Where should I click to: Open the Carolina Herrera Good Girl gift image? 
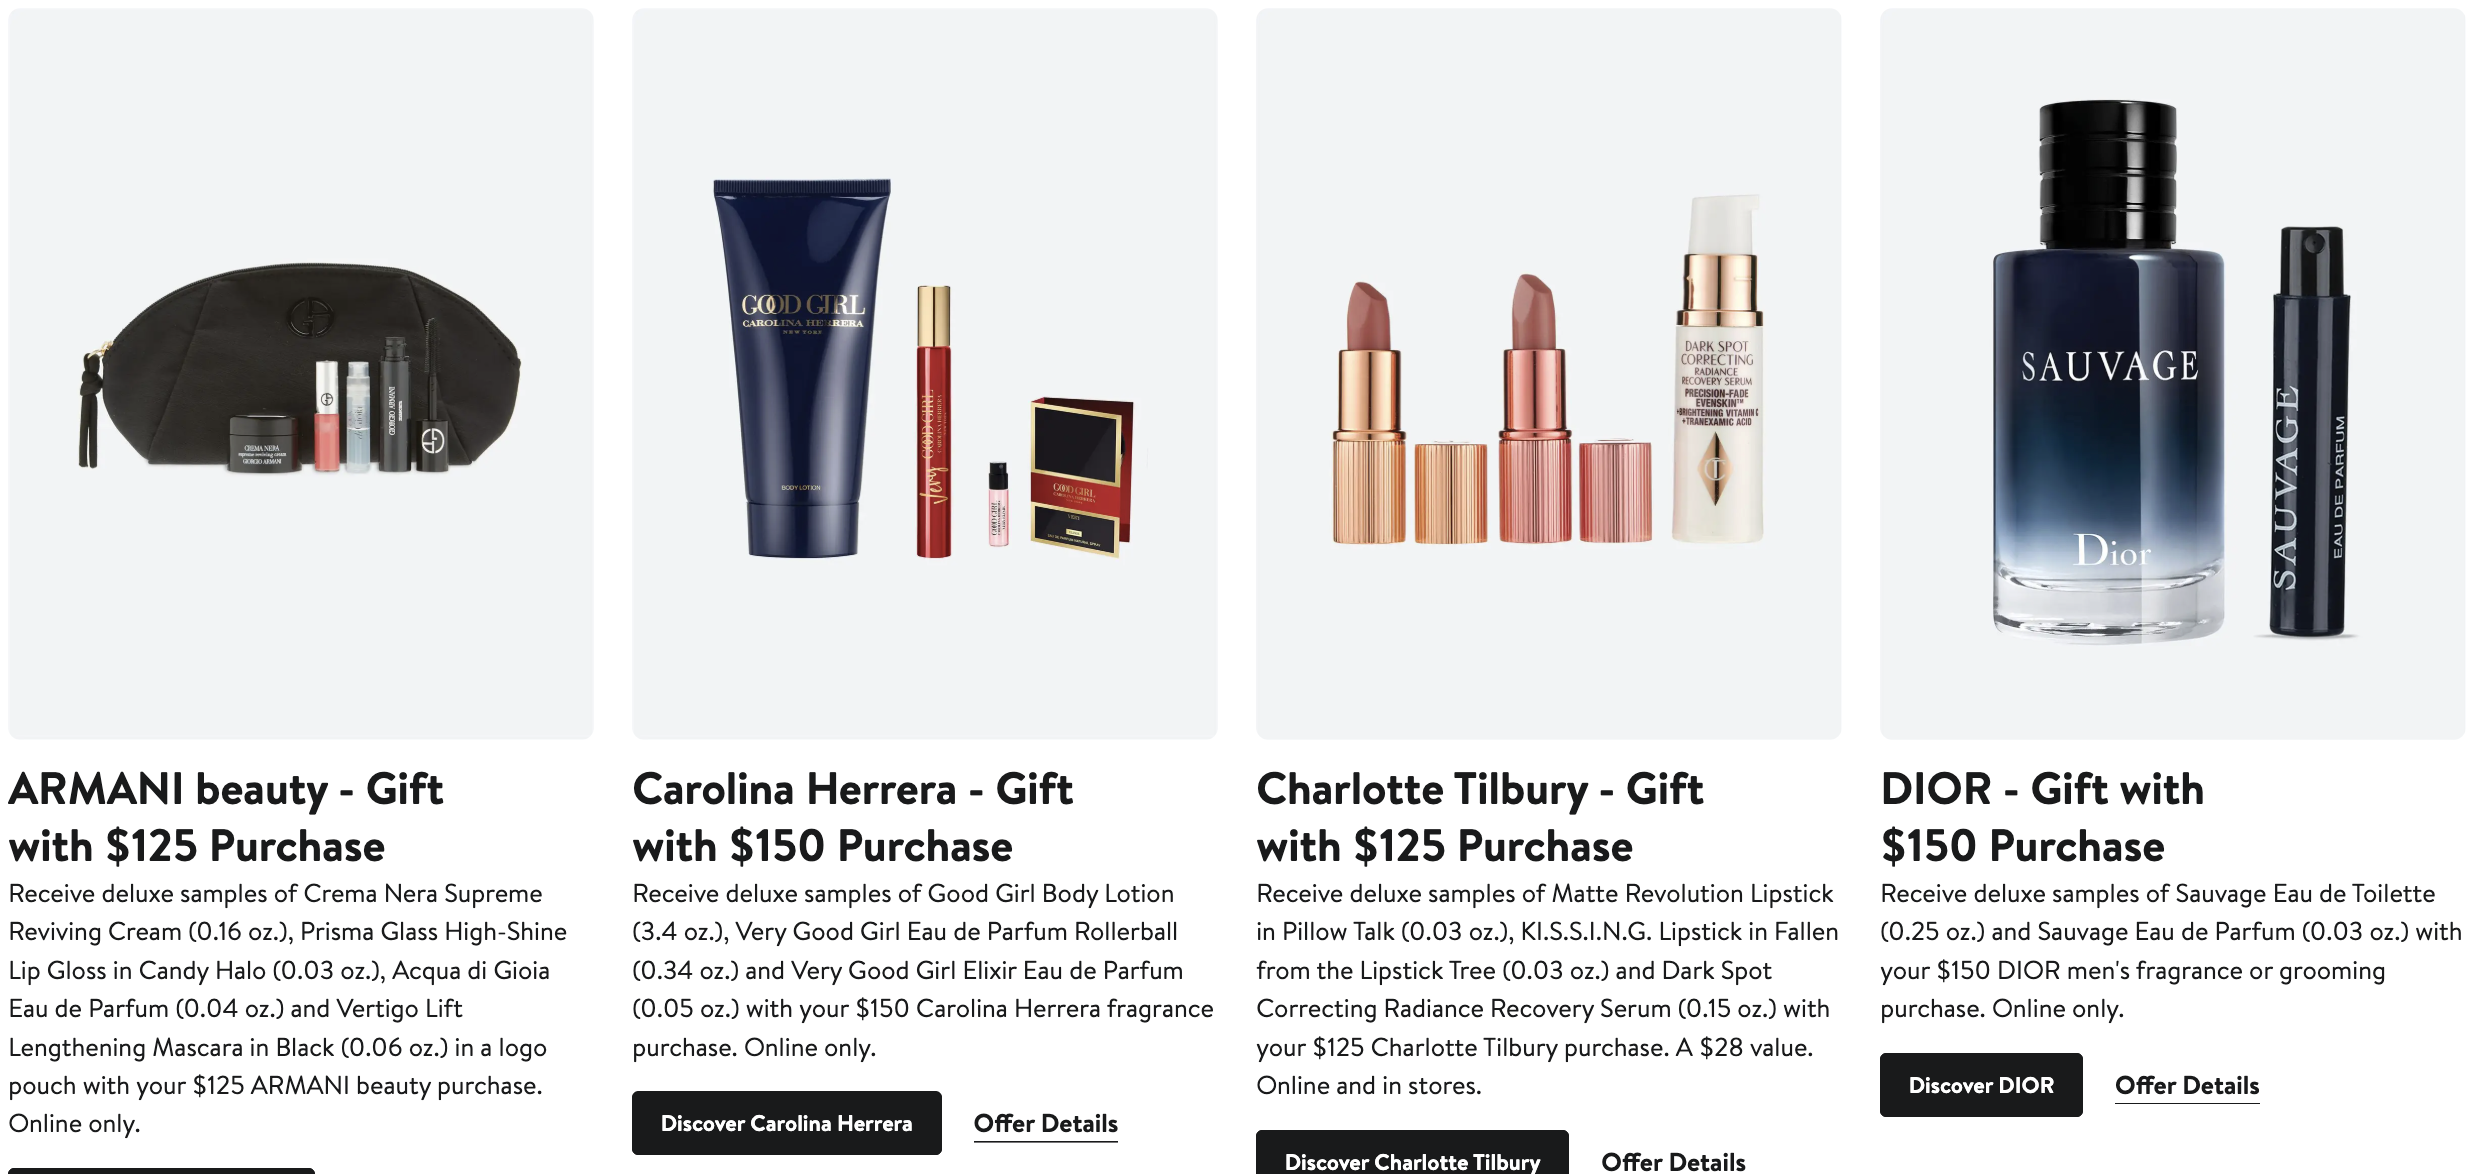tap(924, 374)
